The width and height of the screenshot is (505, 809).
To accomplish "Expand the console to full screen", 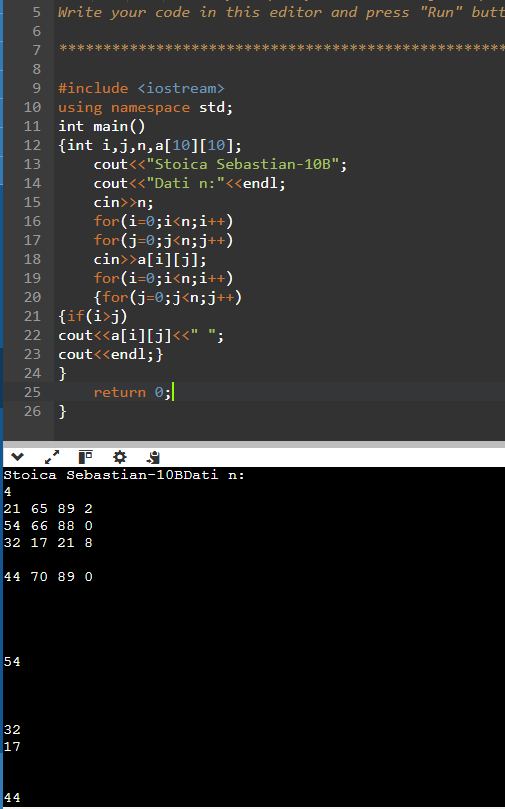I will click(x=52, y=457).
